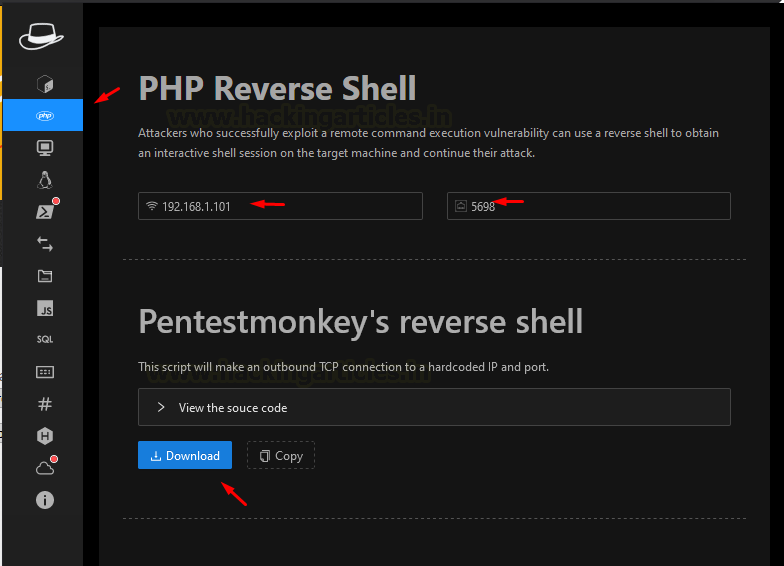The image size is (784, 566).
Task: Click the IP address field 192.168.1.101
Action: tap(280, 206)
